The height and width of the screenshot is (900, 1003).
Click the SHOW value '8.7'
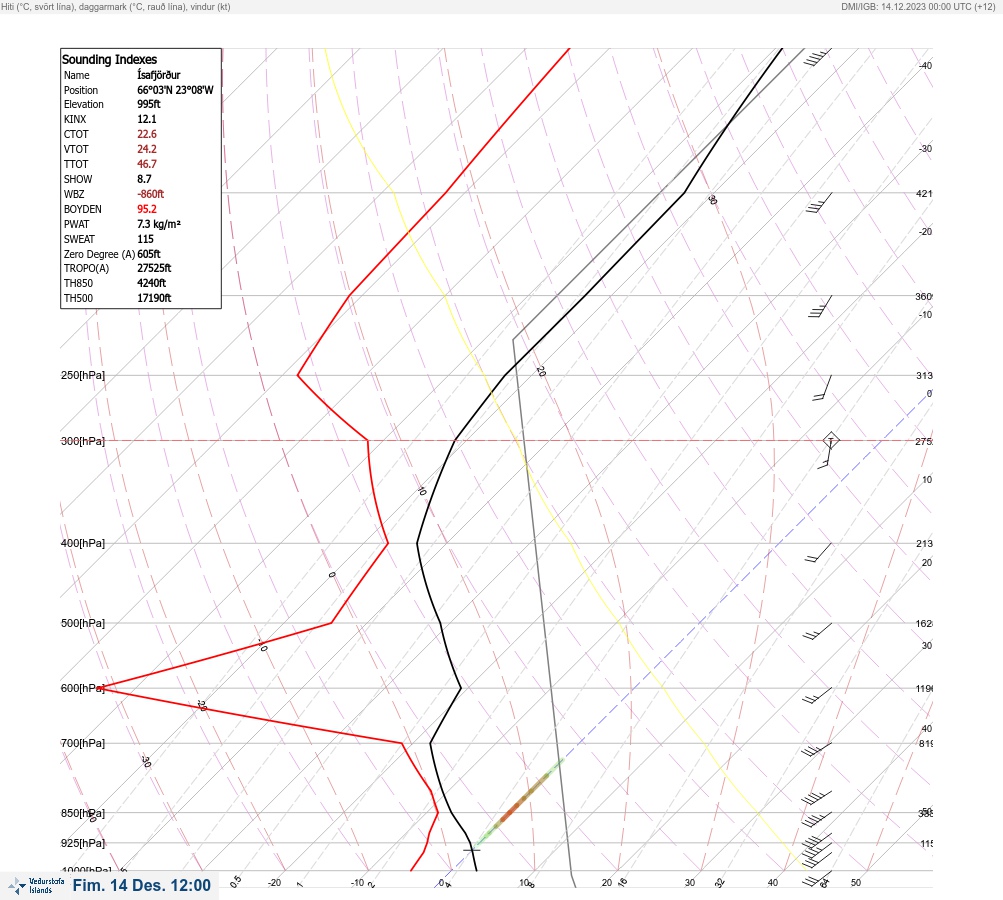pos(144,179)
